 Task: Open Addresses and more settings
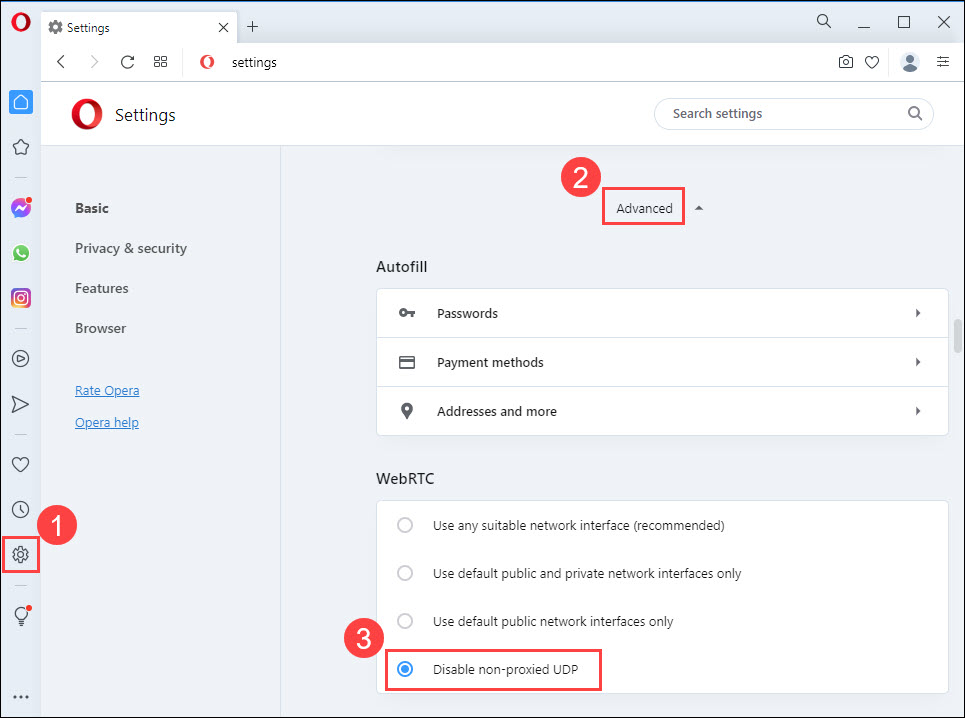click(662, 411)
